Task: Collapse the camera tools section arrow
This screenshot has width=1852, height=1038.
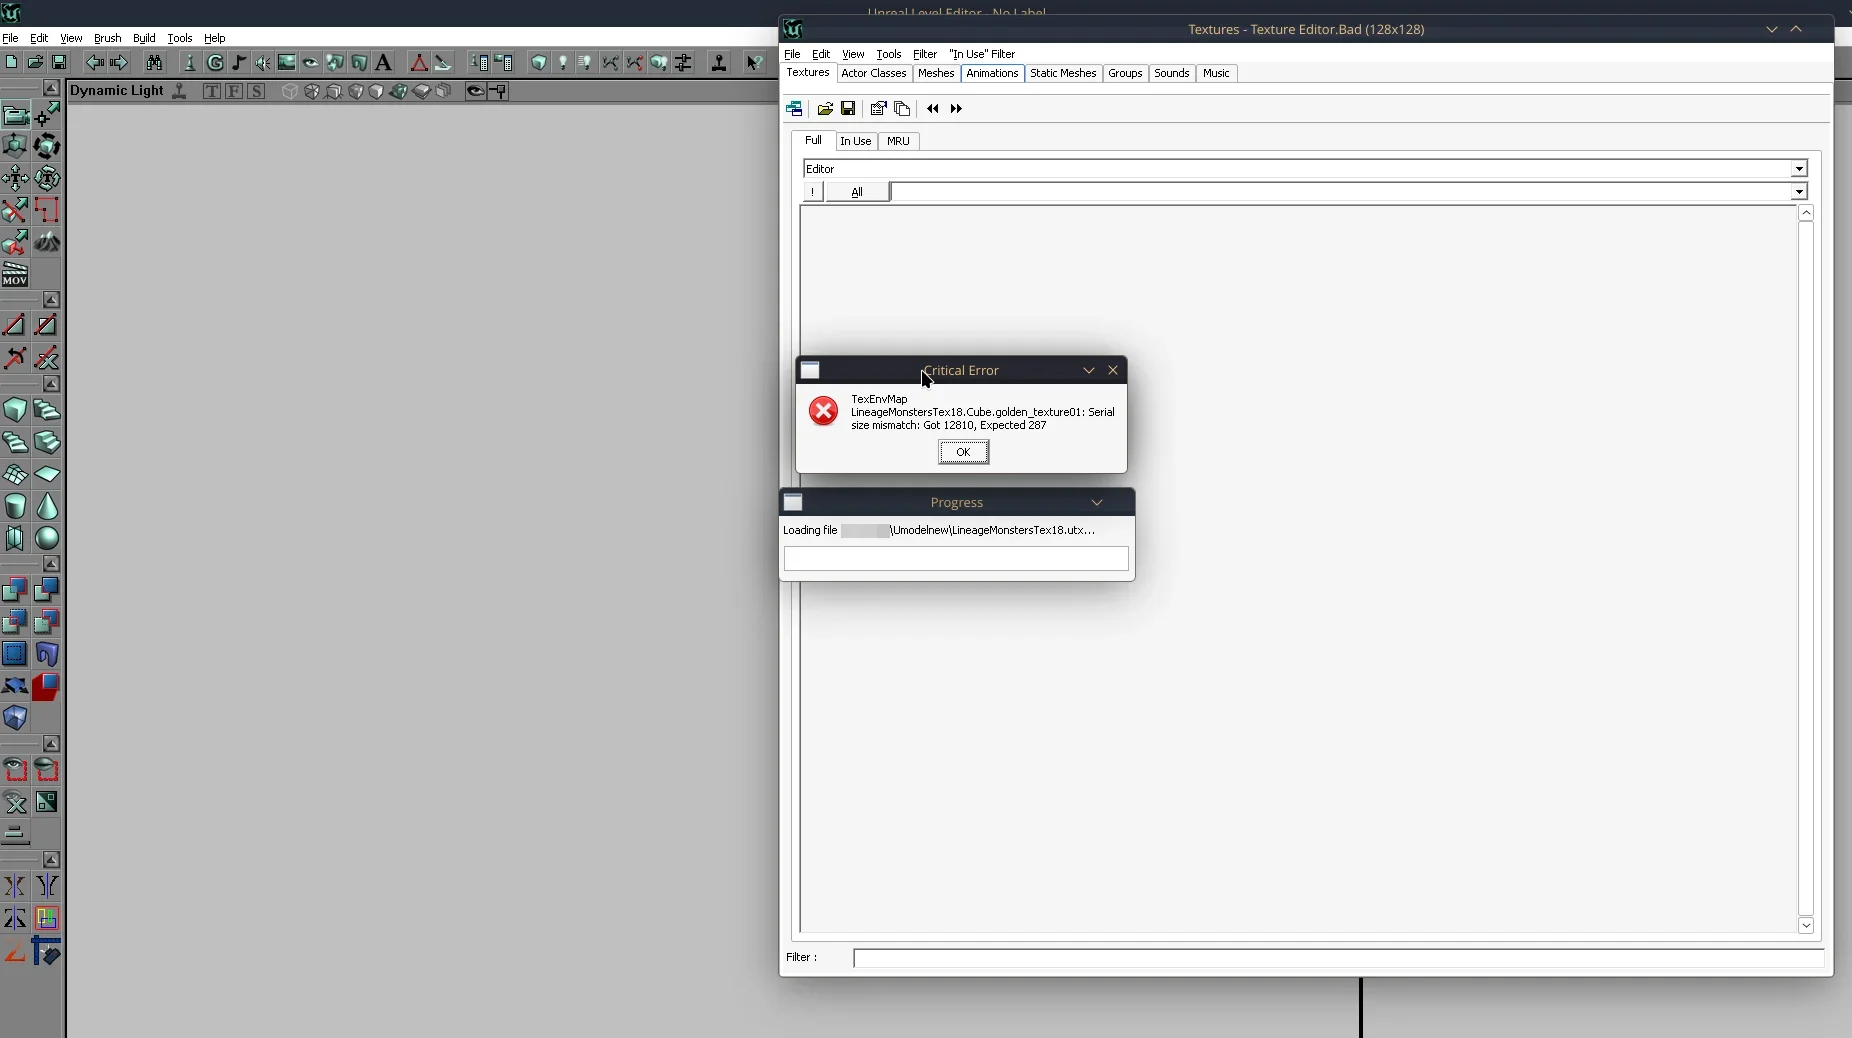Action: coord(51,88)
